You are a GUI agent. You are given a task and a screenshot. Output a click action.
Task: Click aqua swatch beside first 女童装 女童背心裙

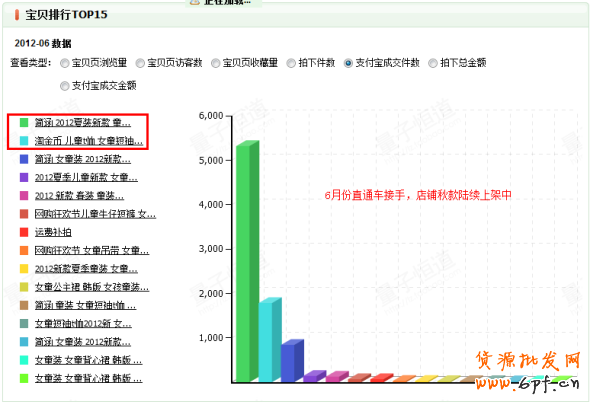point(24,360)
